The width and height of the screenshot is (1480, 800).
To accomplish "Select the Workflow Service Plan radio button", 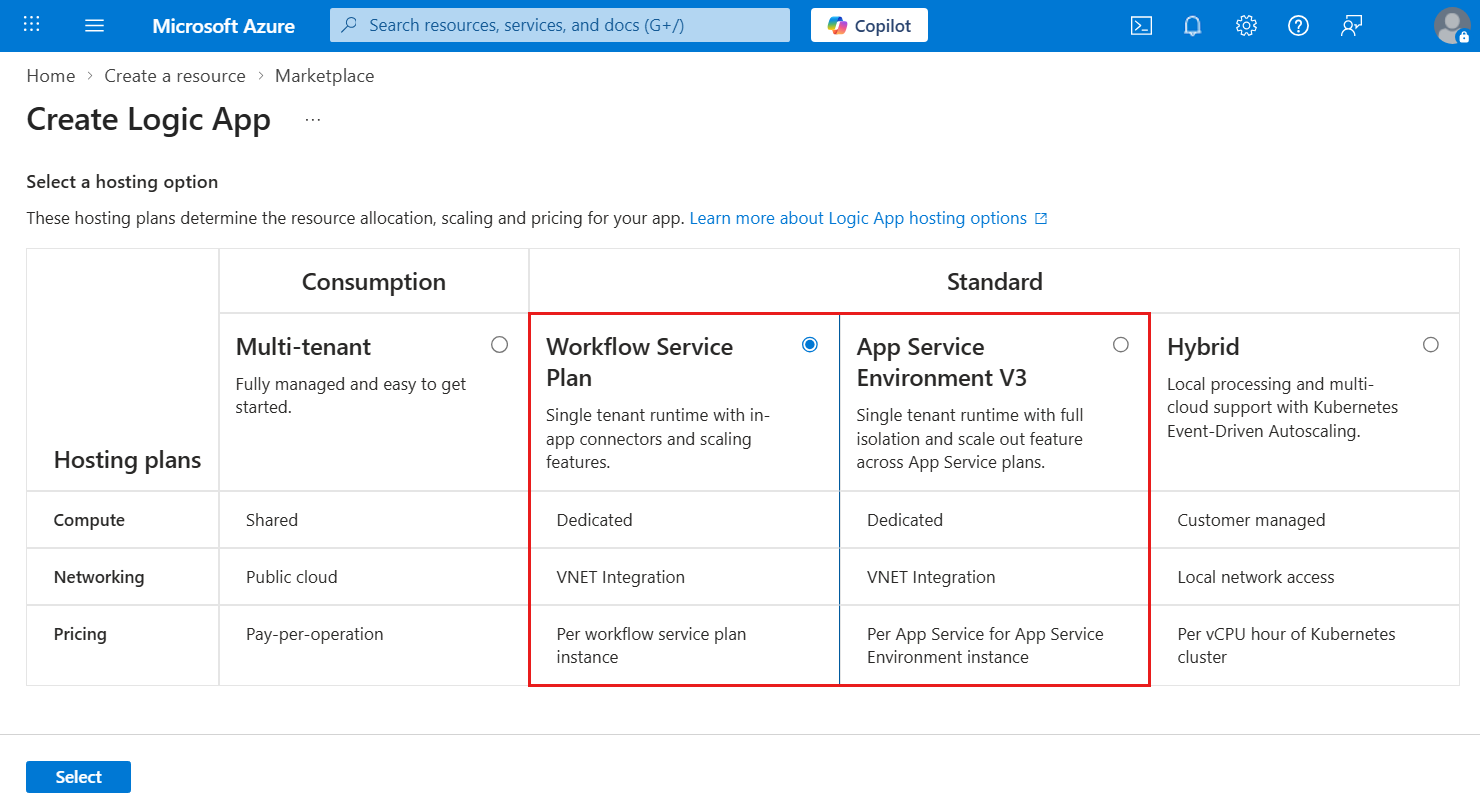I will [810, 345].
